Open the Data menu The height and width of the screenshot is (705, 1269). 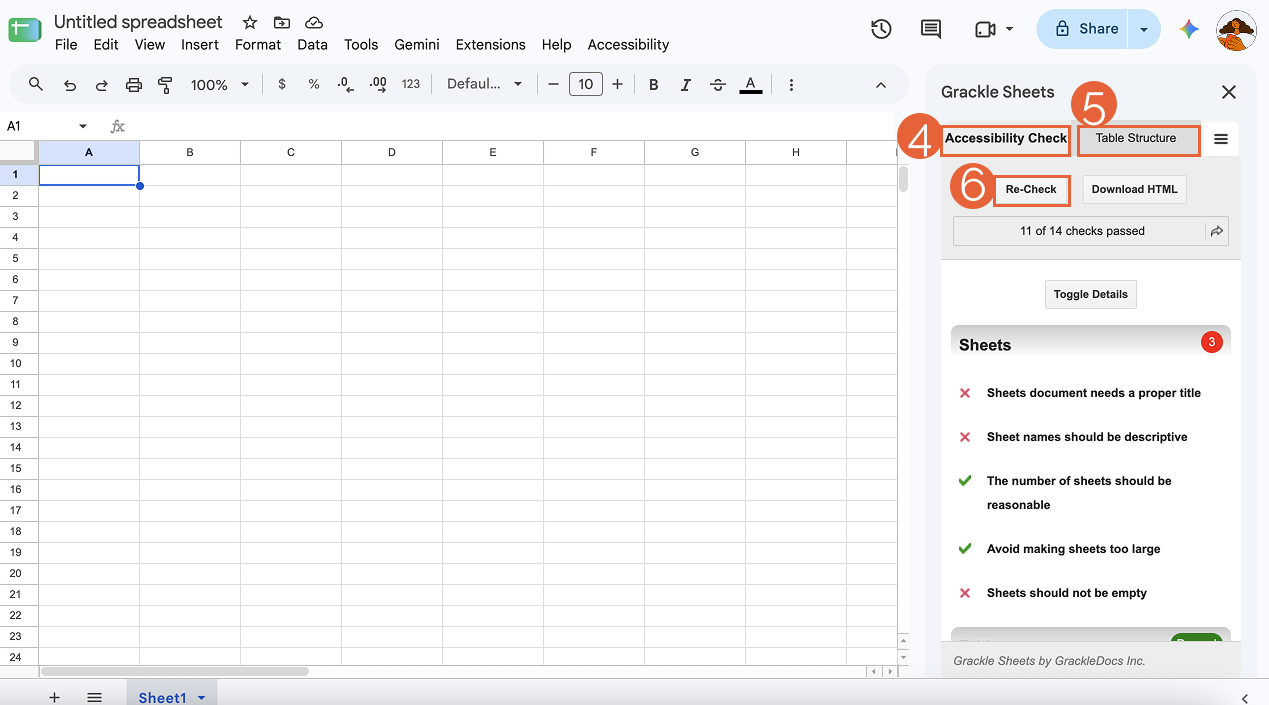coord(312,44)
